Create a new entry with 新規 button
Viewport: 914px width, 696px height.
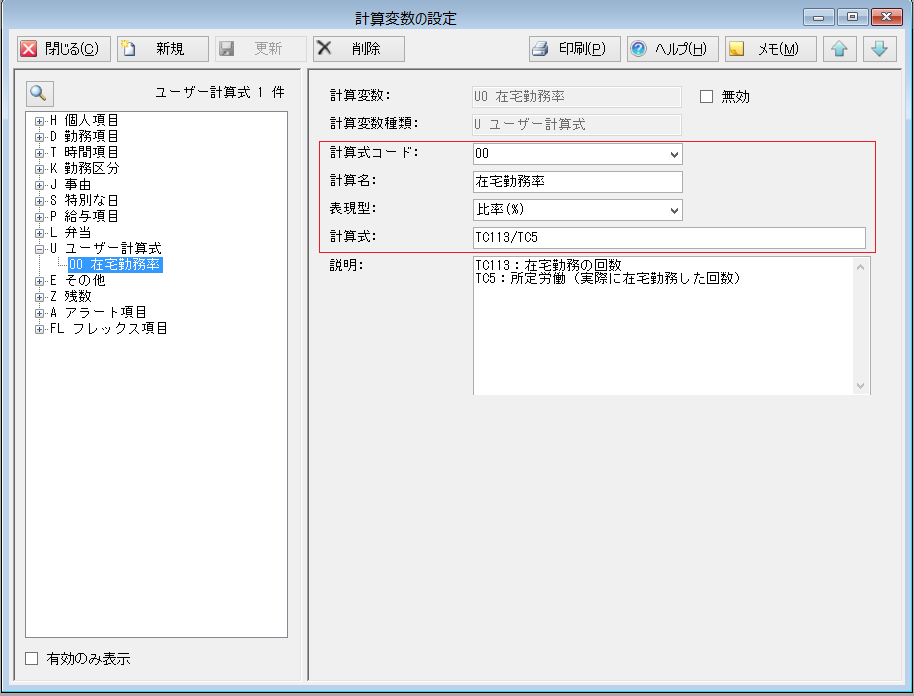point(162,49)
